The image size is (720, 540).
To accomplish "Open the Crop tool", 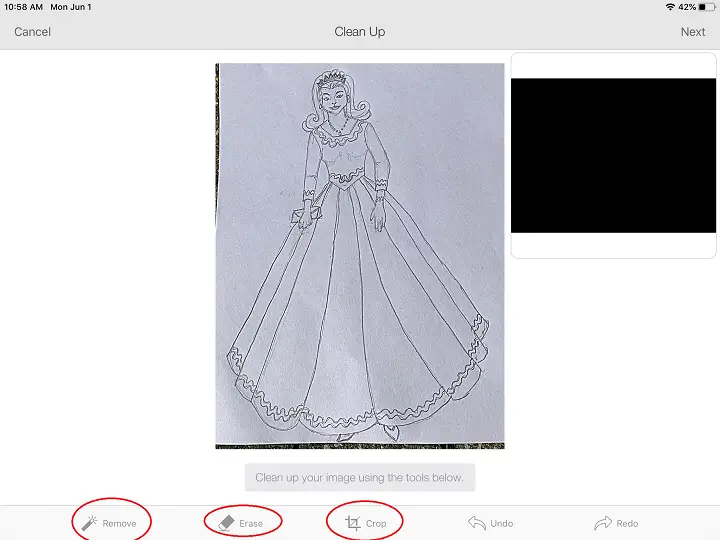I will tap(366, 523).
